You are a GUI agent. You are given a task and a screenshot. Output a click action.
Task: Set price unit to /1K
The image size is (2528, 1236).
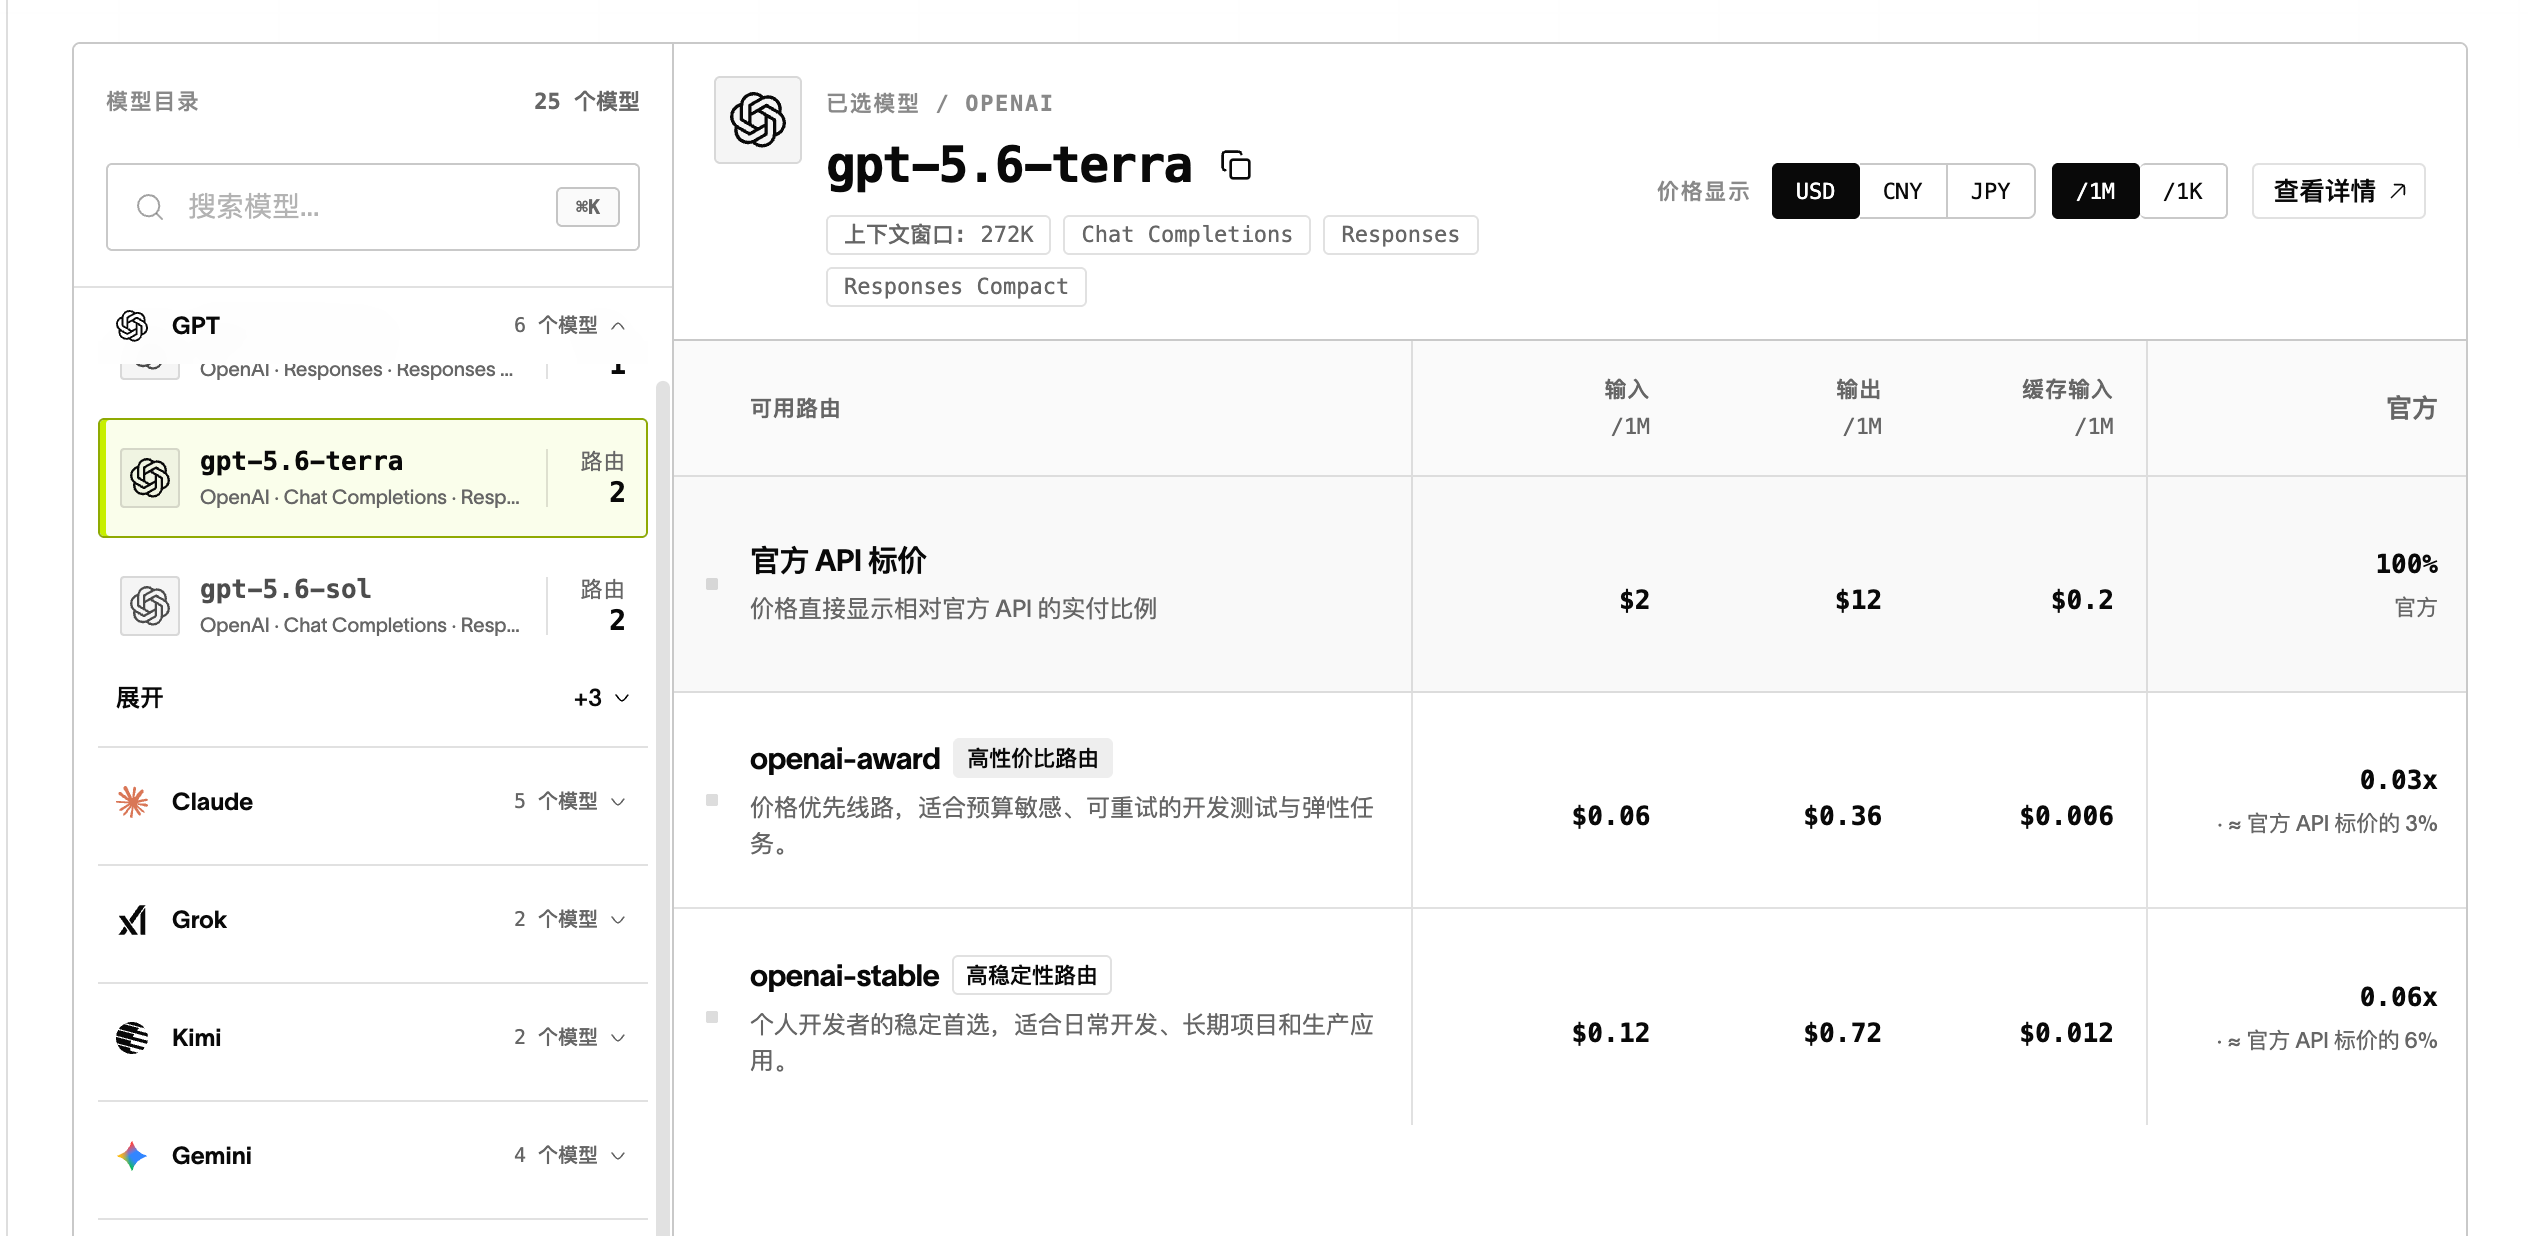pyautogui.click(x=2183, y=191)
